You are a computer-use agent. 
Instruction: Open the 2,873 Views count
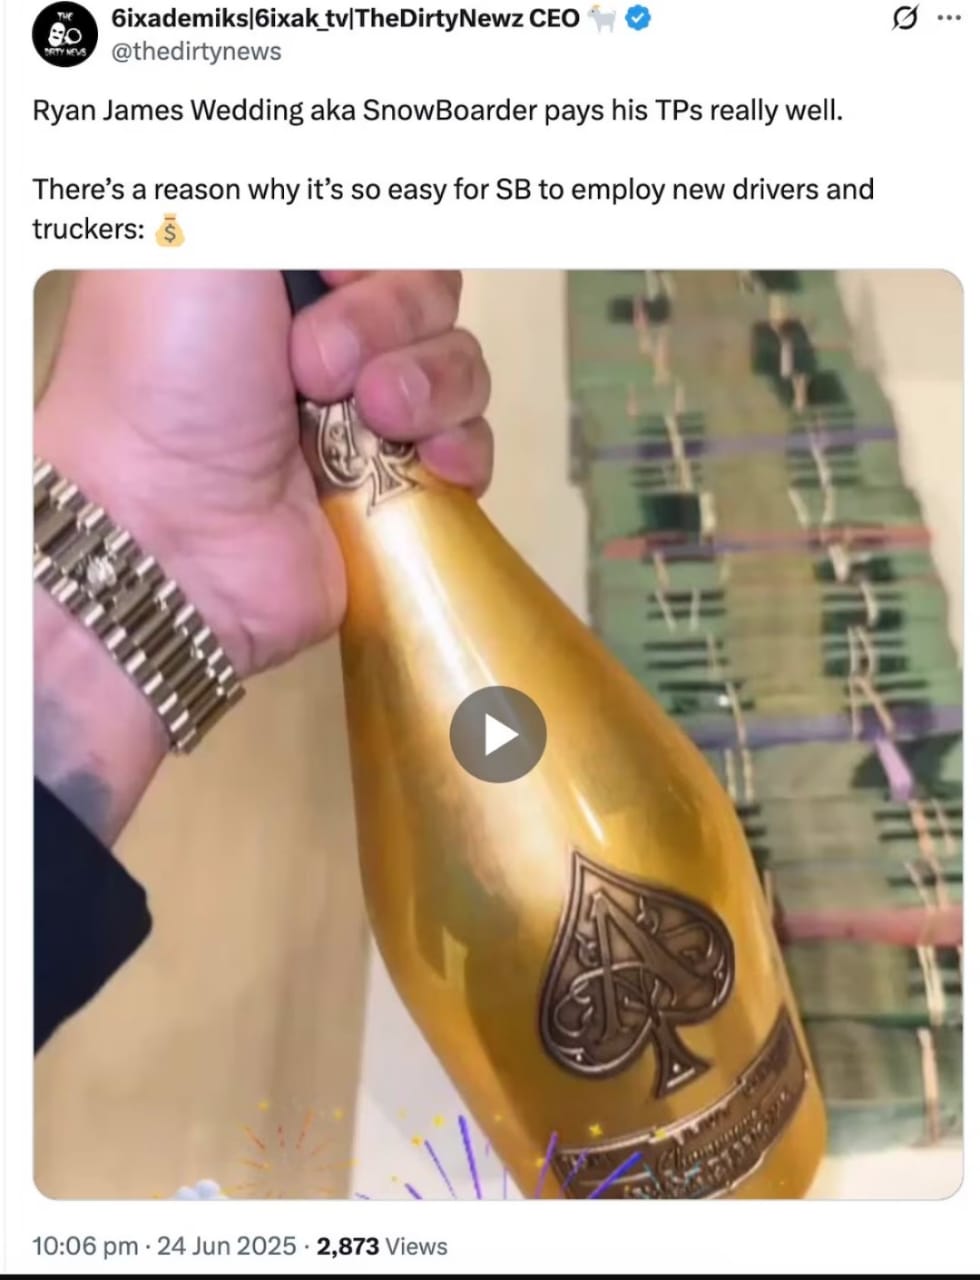[x=382, y=1246]
